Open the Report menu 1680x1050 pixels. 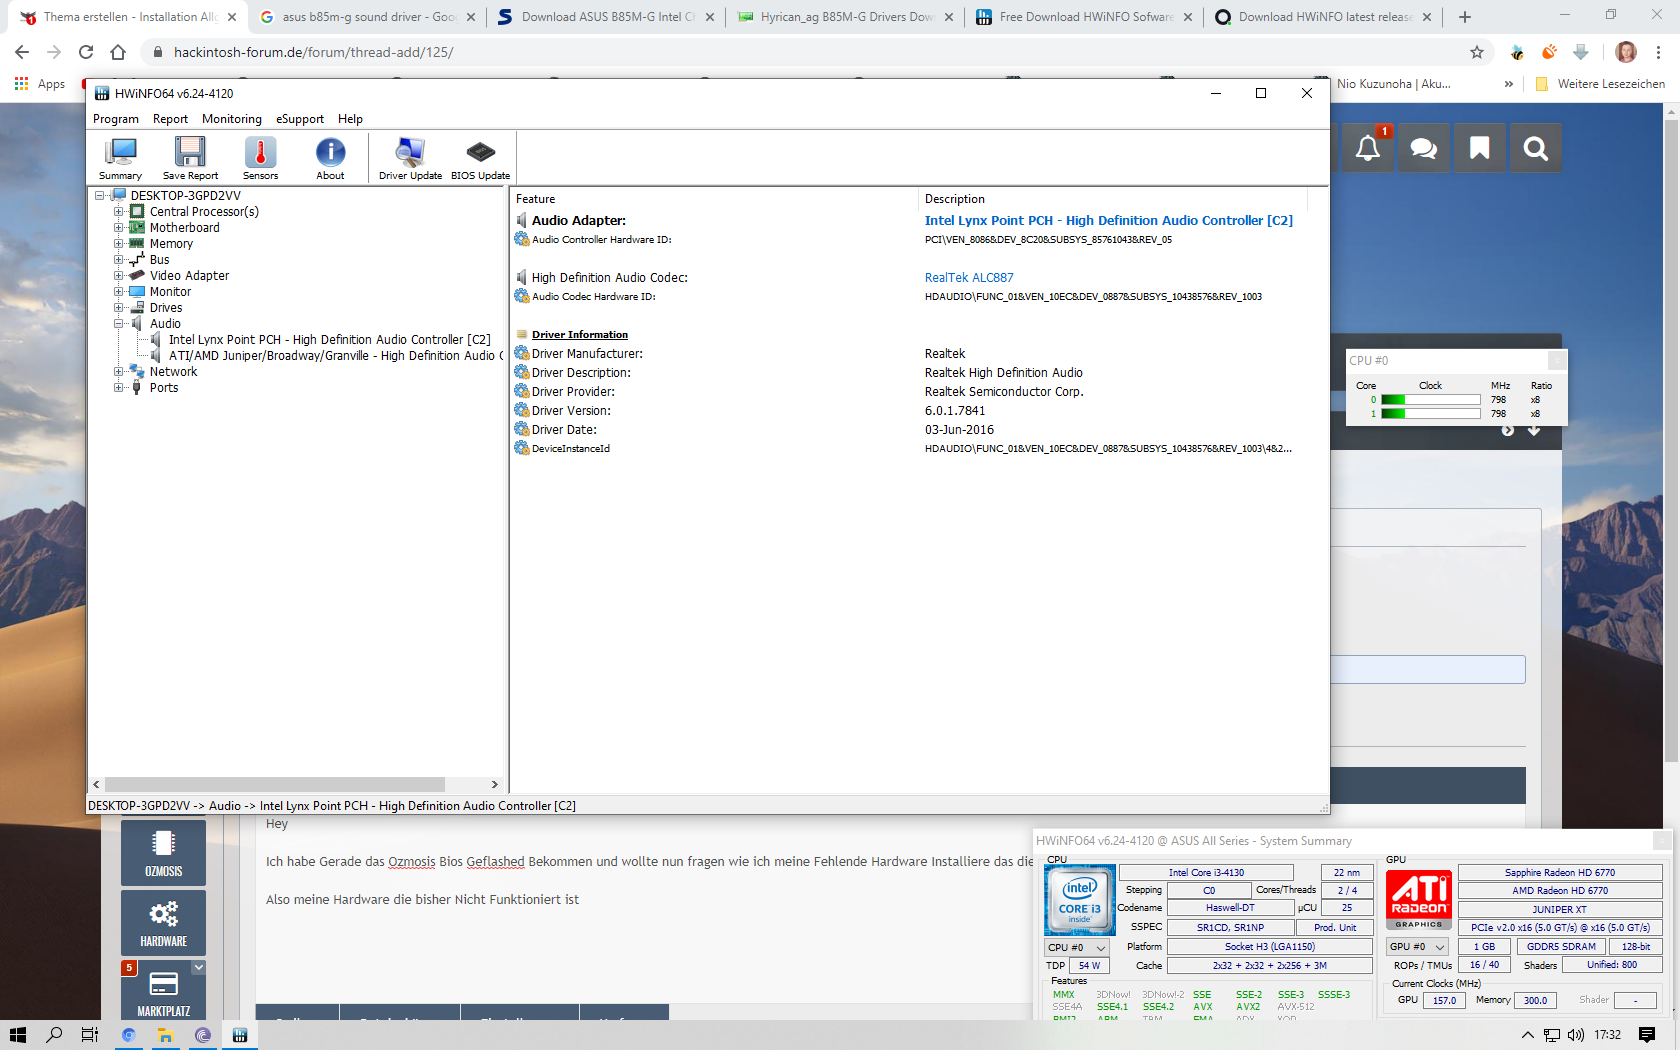tap(170, 119)
